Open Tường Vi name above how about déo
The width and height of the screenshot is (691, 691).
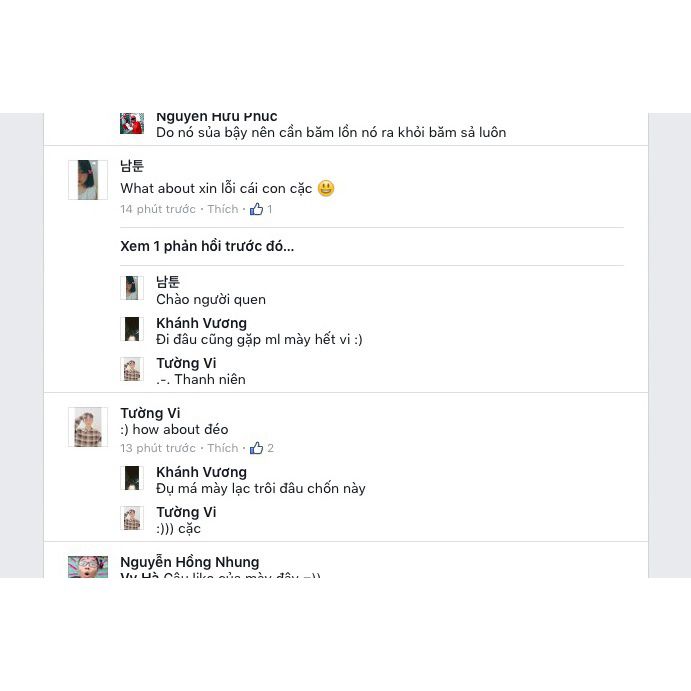tap(150, 413)
